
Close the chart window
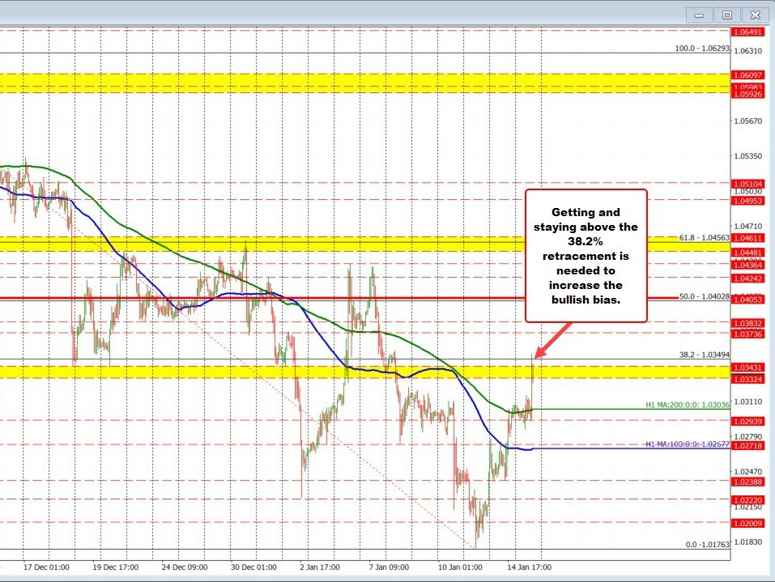[x=753, y=15]
